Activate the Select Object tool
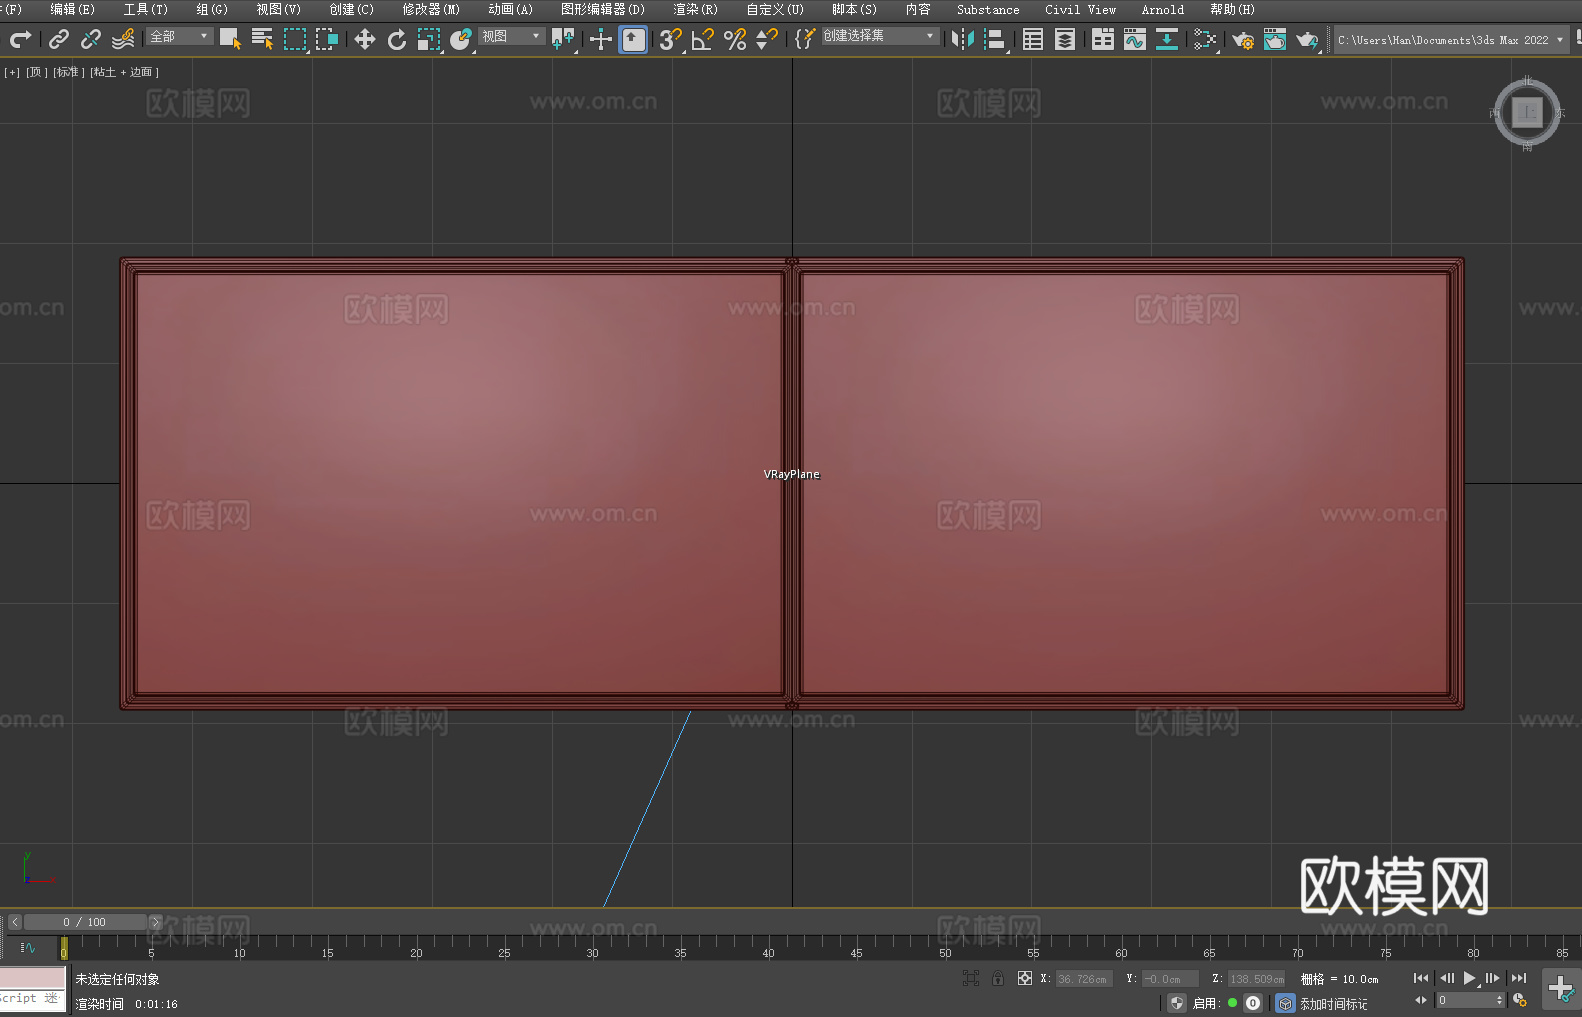Viewport: 1582px width, 1017px height. tap(230, 39)
